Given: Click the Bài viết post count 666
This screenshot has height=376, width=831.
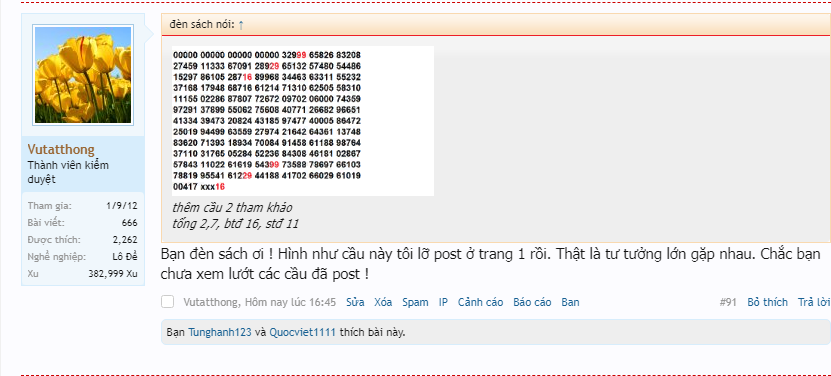Looking at the screenshot, I should point(129,223).
